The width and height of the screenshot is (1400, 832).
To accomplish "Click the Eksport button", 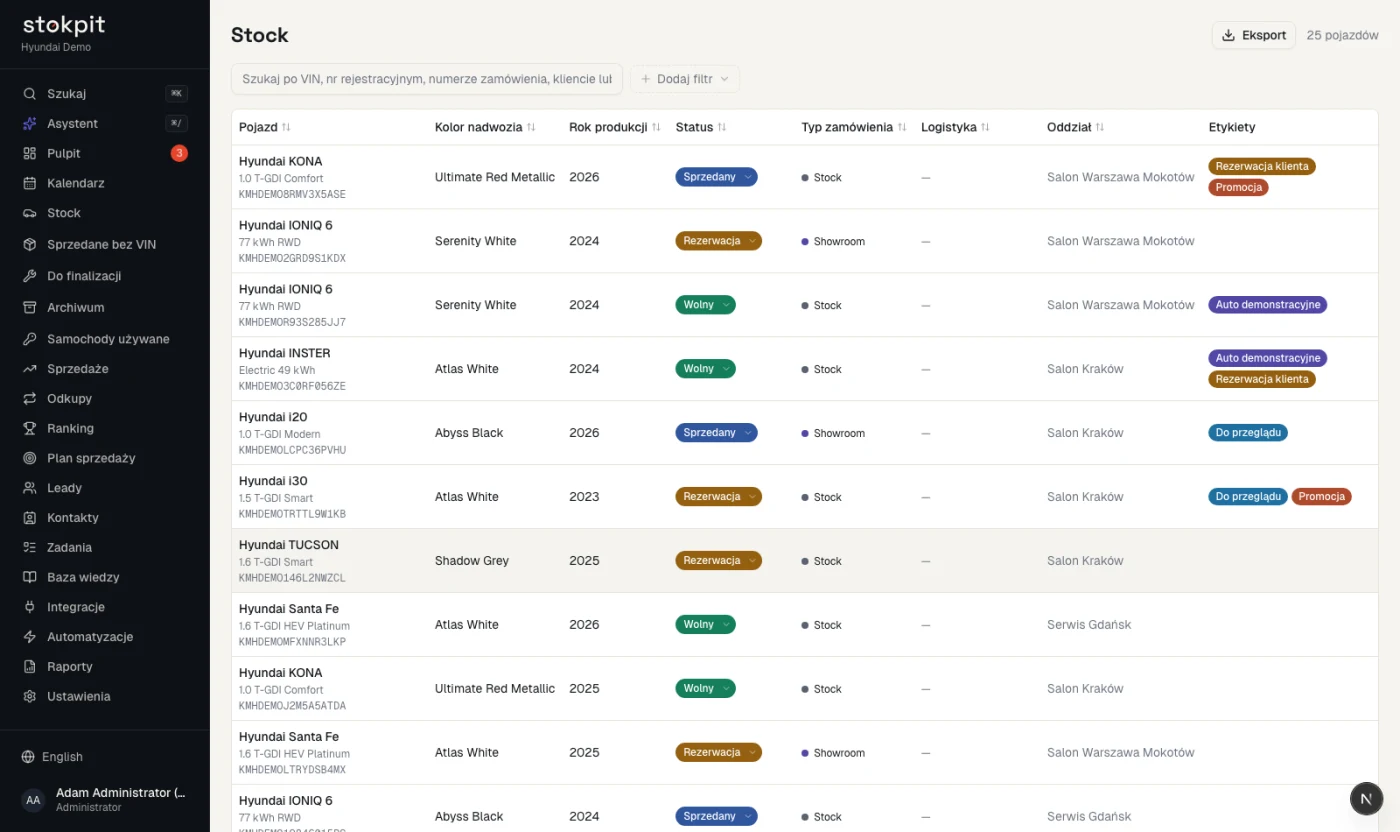I will click(1254, 35).
